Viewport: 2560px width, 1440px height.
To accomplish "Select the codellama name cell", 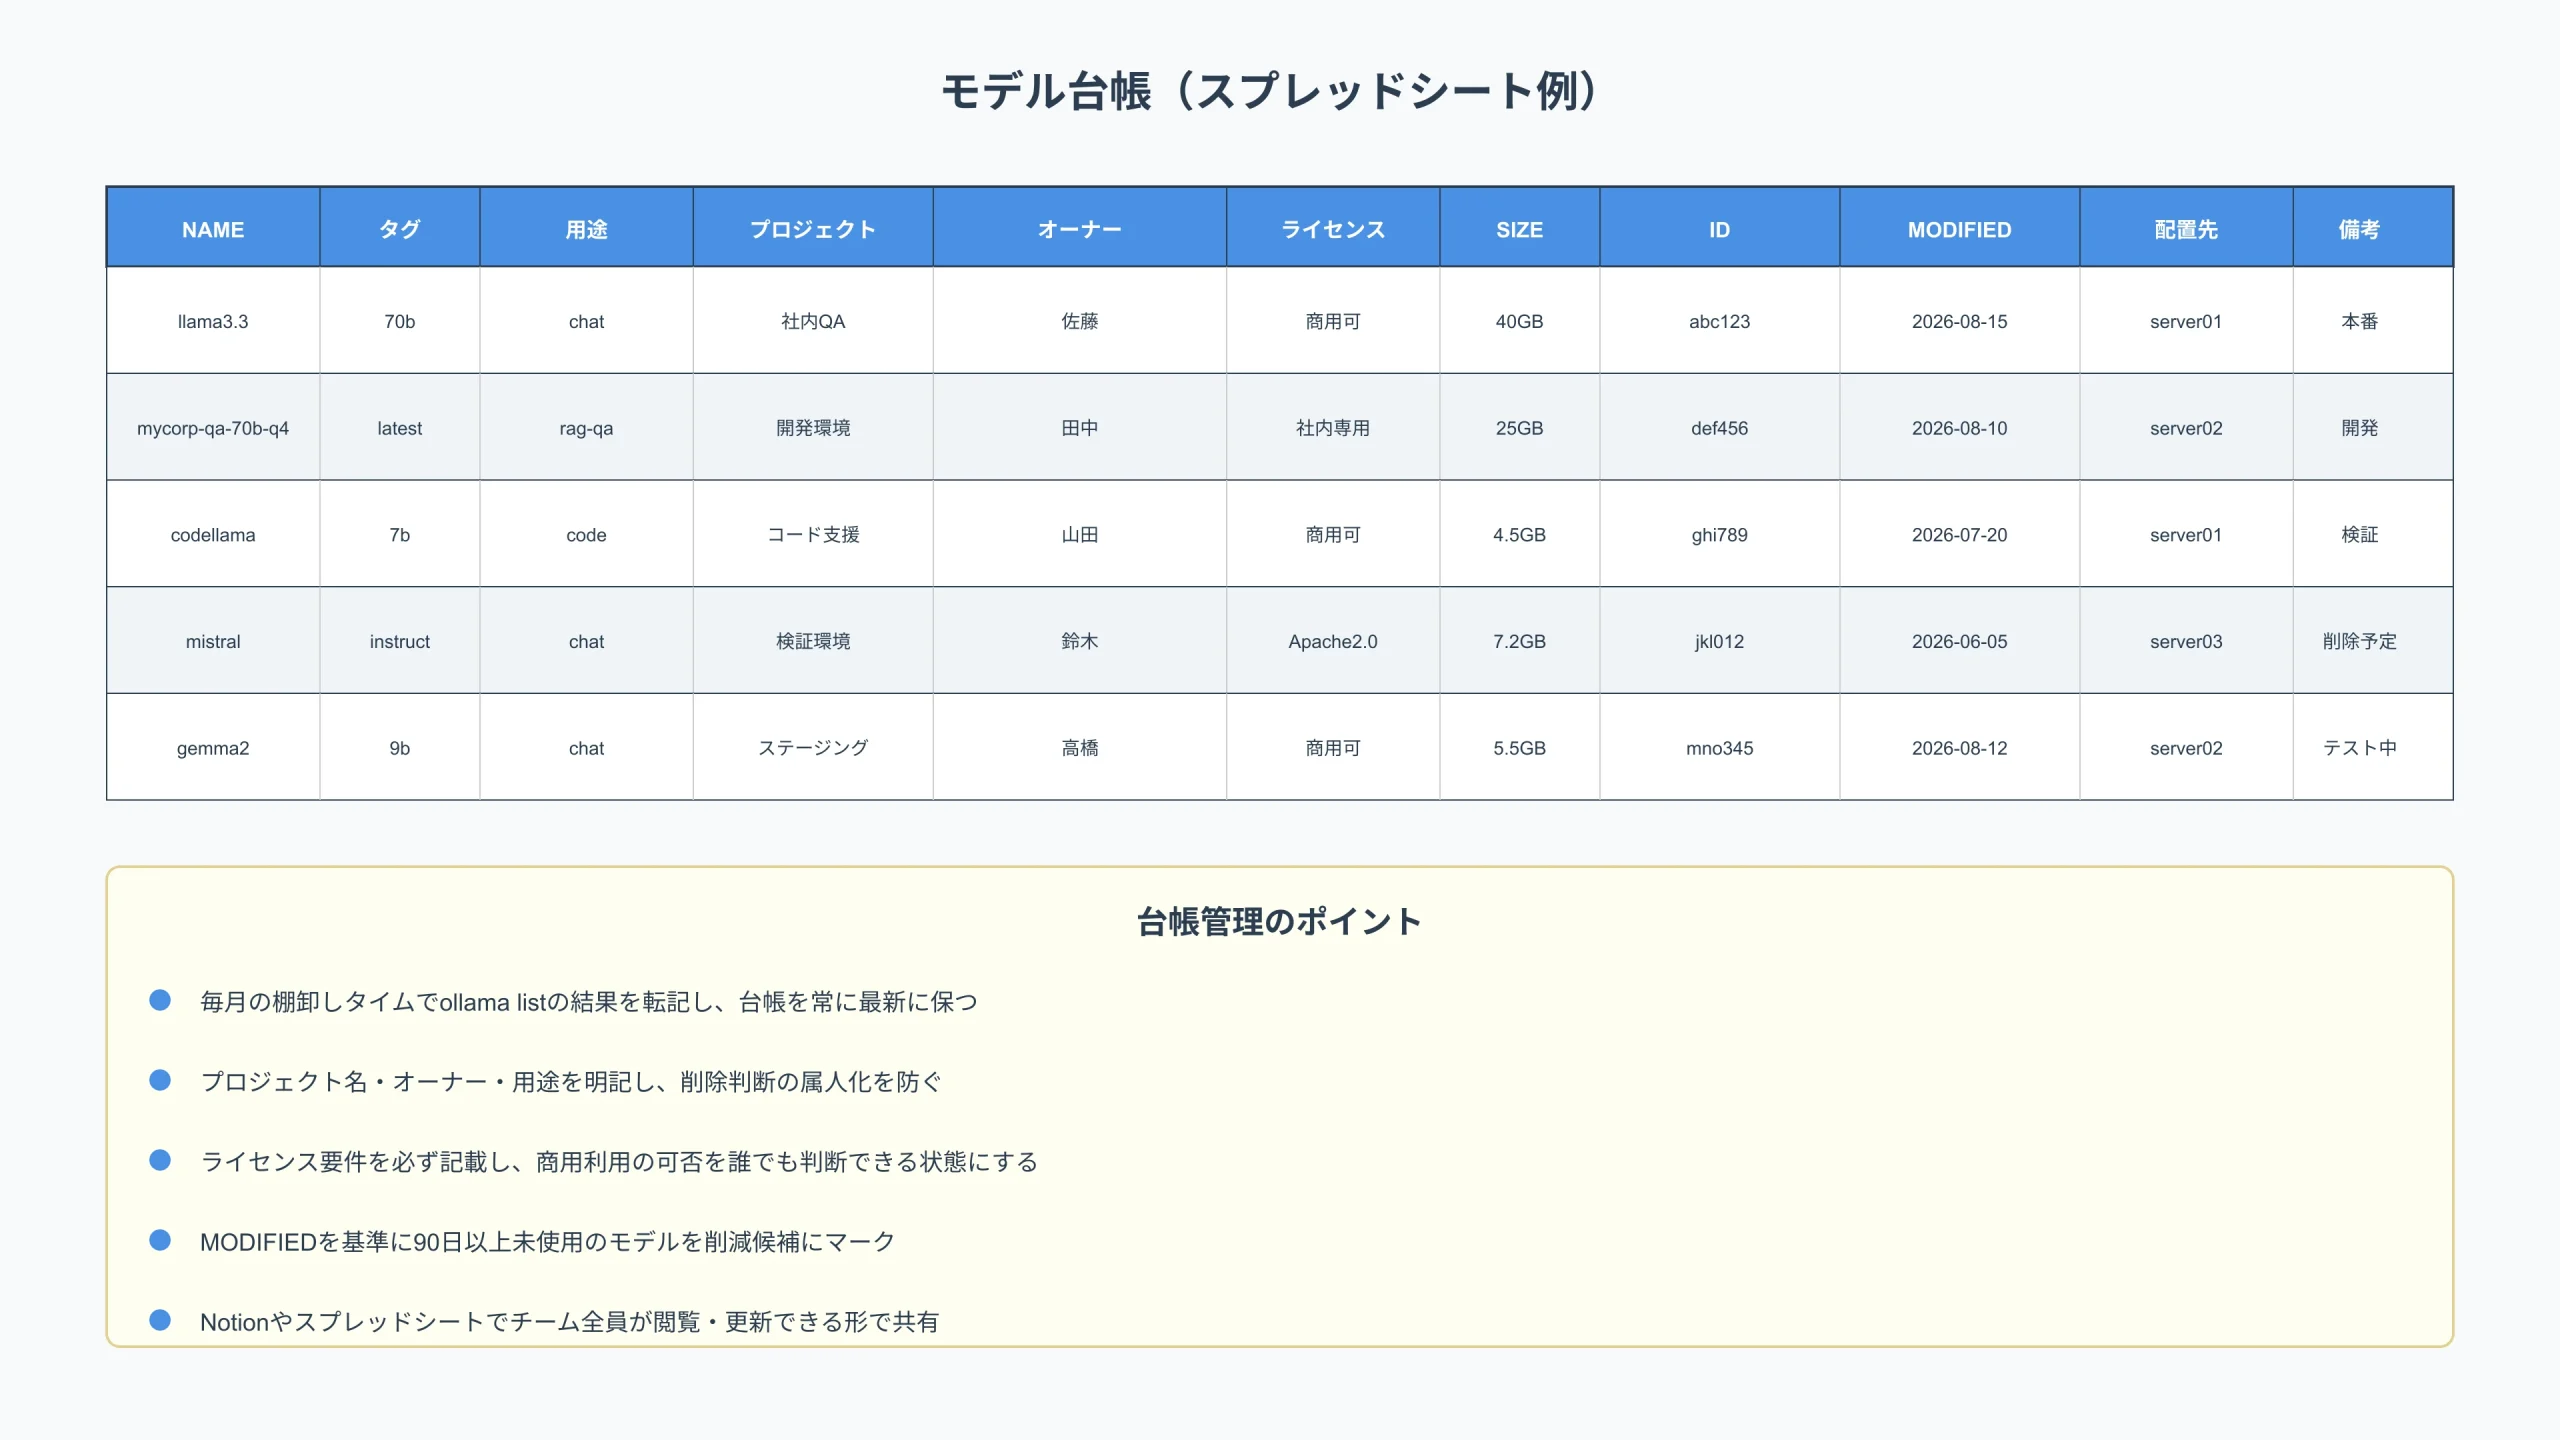I will pyautogui.click(x=213, y=535).
